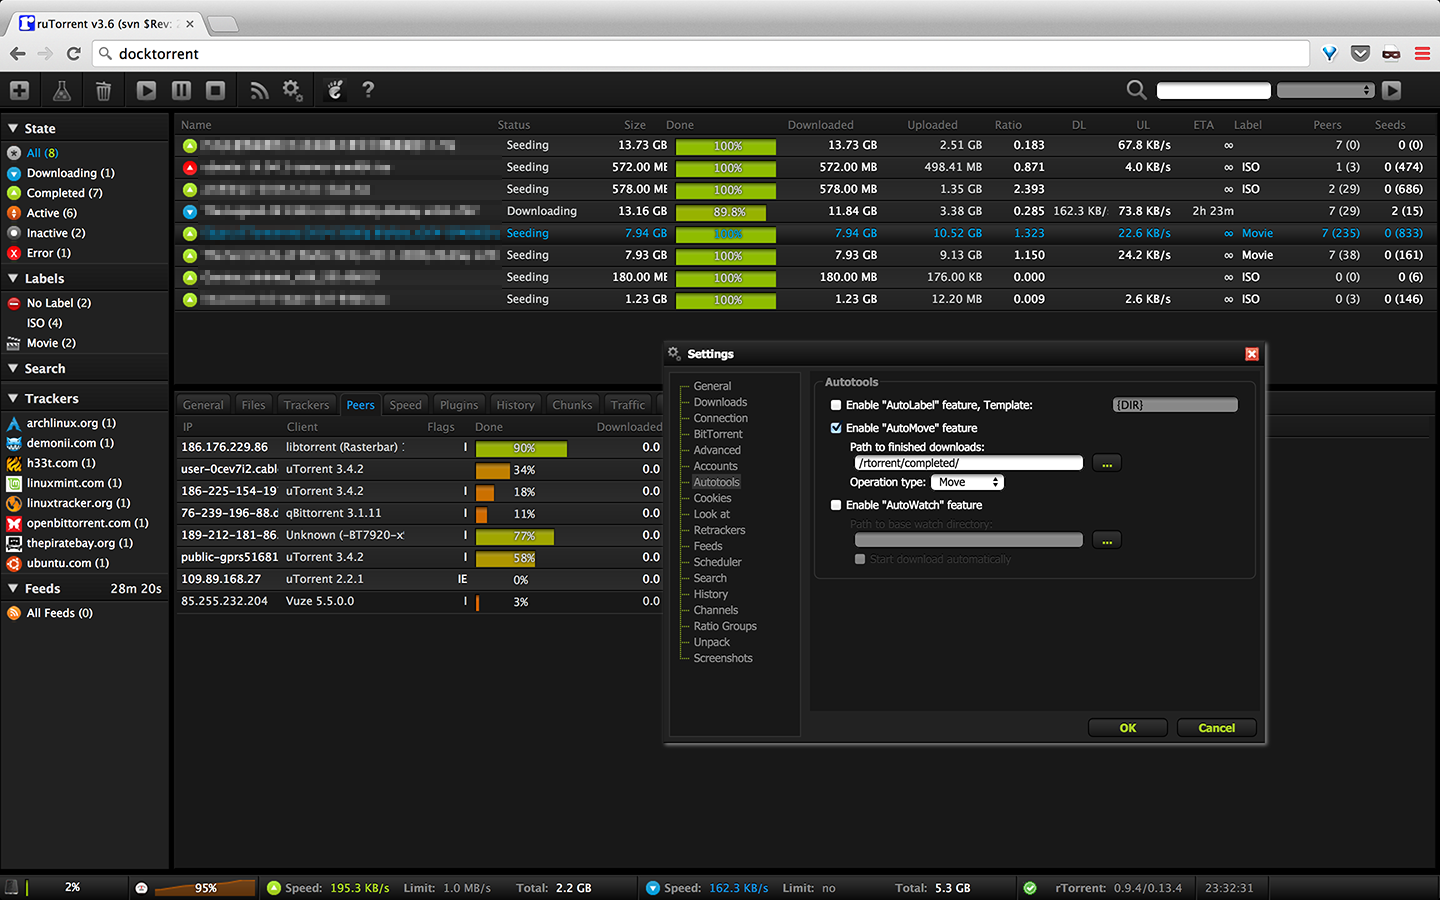Select Downloads in the settings list

point(720,402)
